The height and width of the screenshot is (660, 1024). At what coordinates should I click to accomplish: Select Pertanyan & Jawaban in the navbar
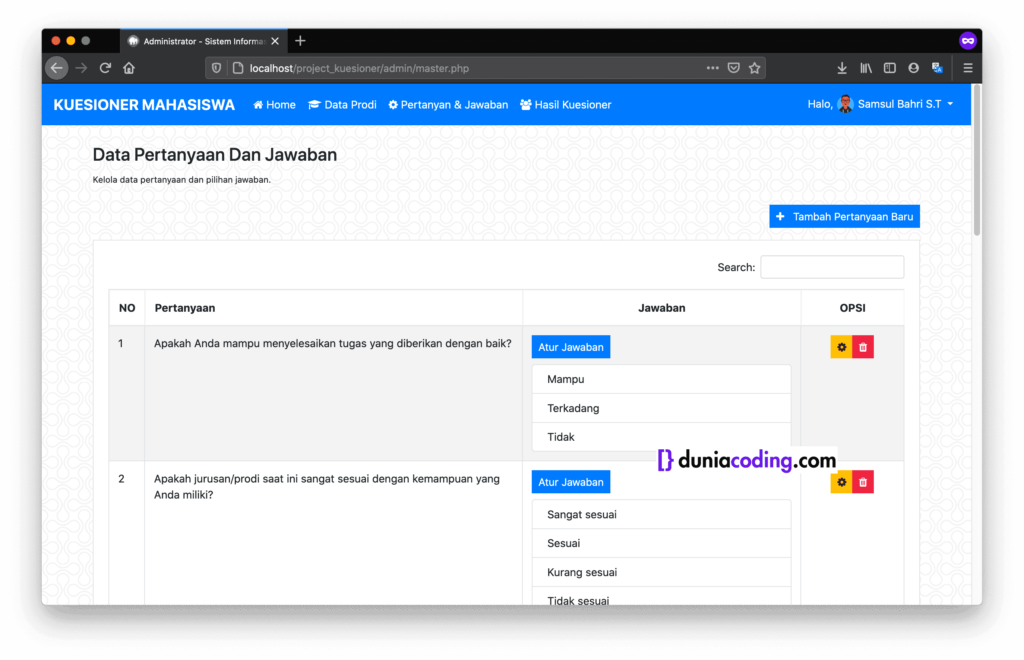[448, 104]
